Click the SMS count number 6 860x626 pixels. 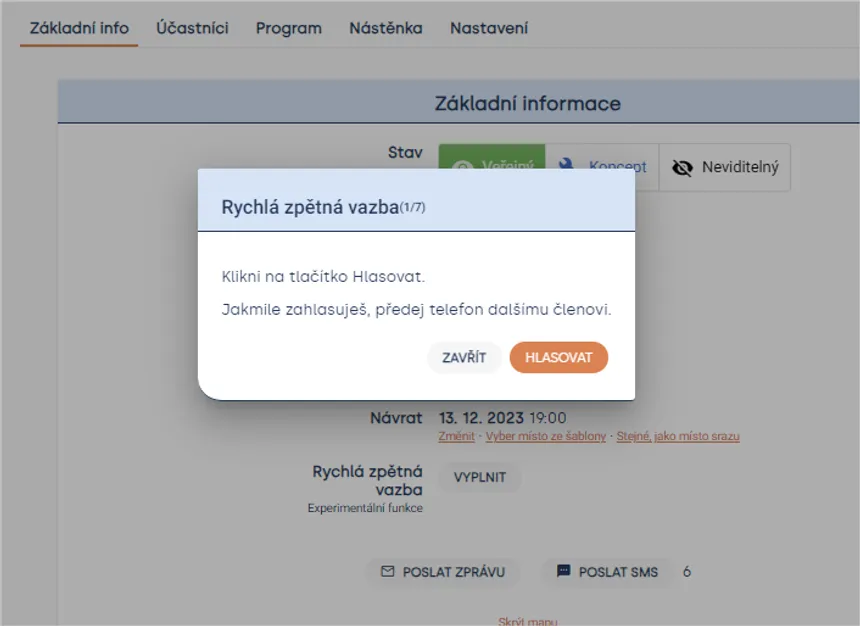(687, 572)
